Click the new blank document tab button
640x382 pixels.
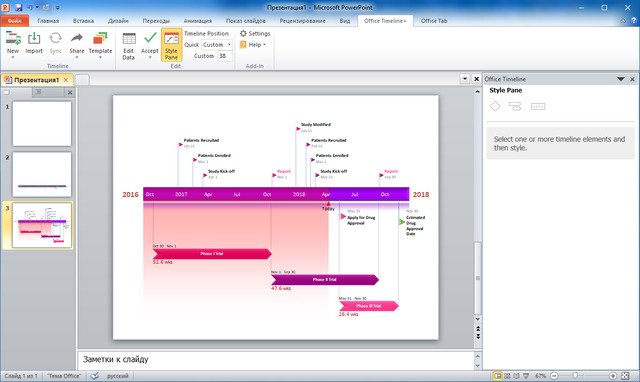click(x=82, y=80)
